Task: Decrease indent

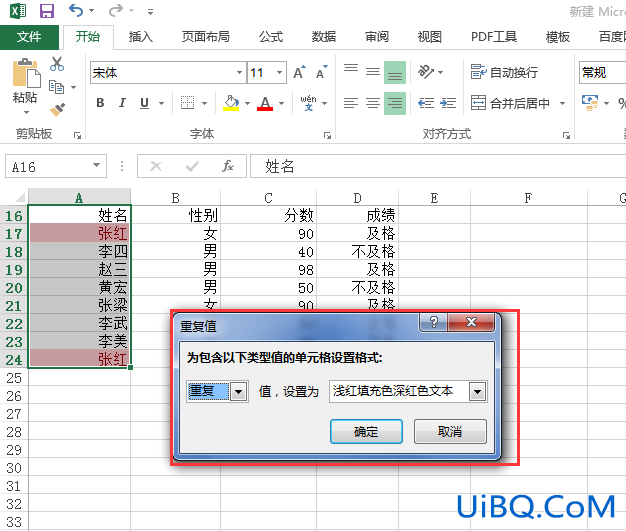Action: point(426,103)
